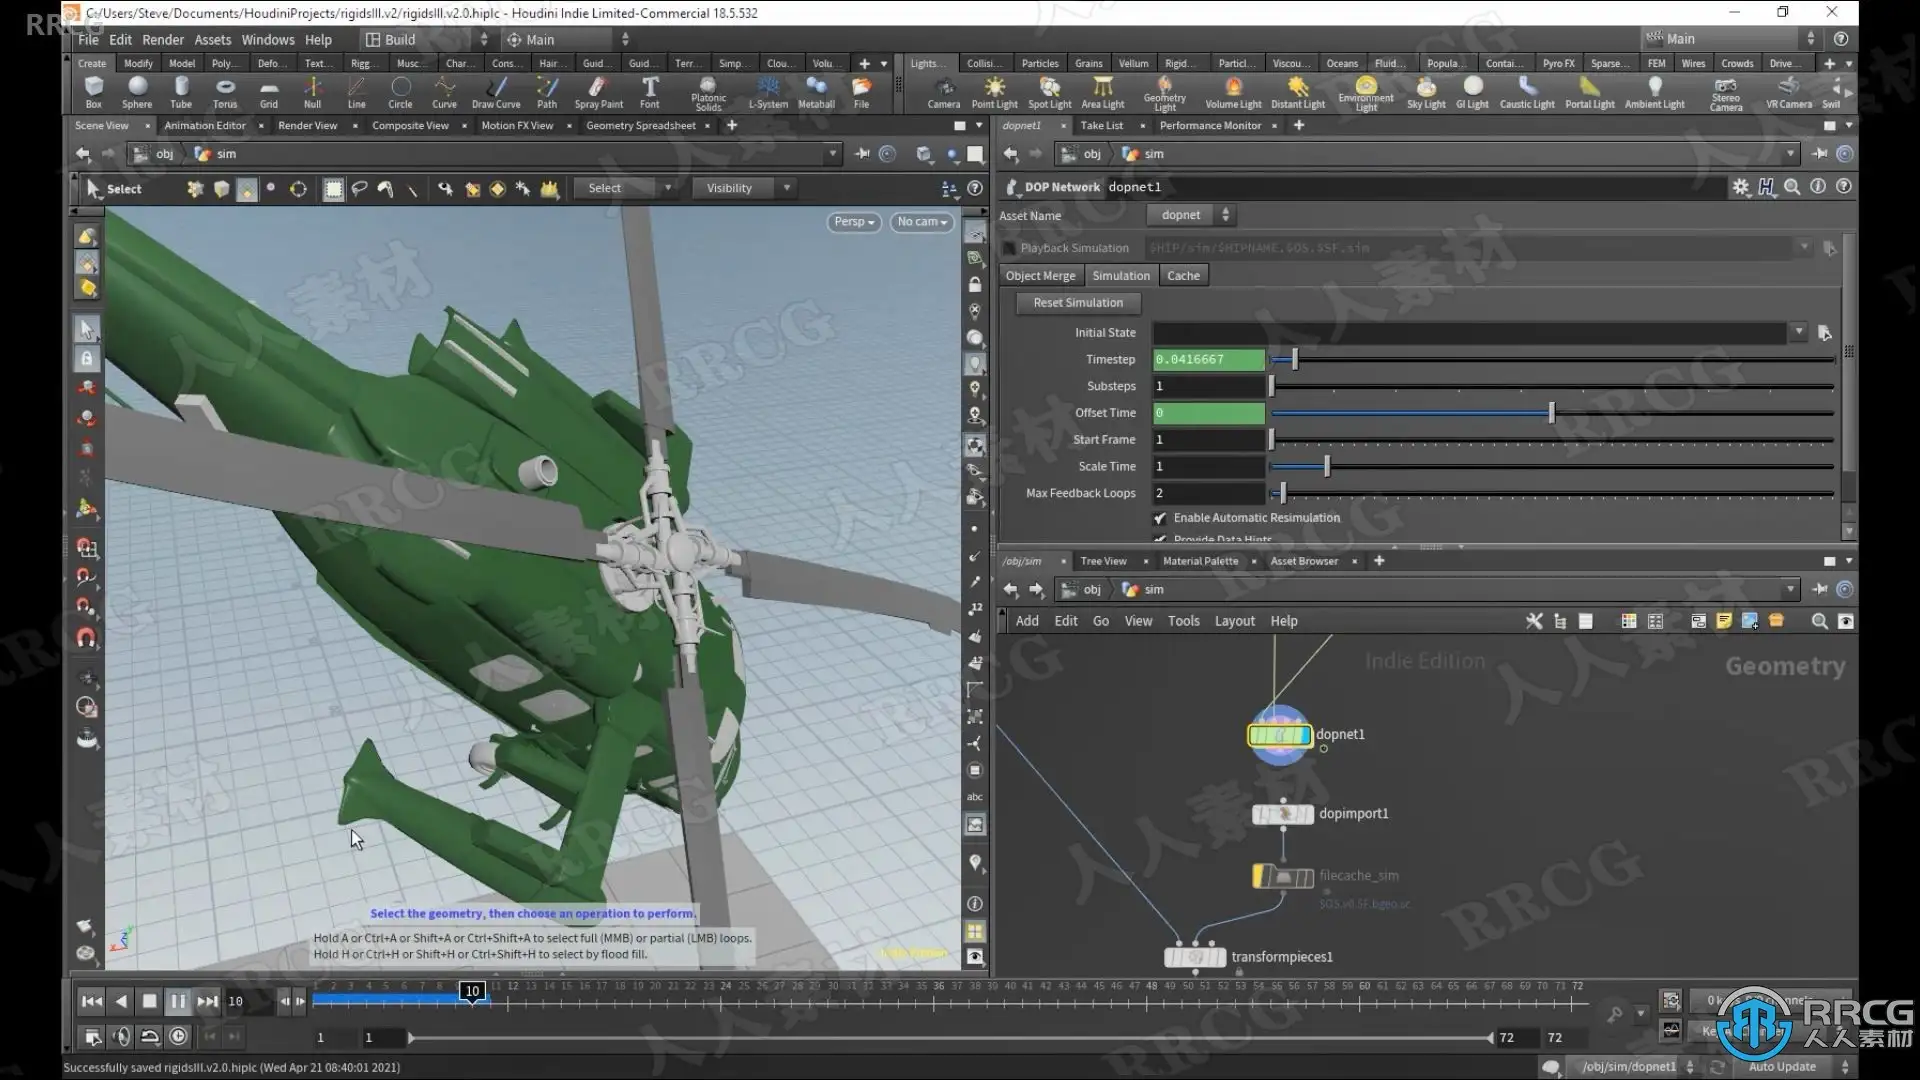The width and height of the screenshot is (1920, 1080).
Task: Pause the timeline playback
Action: 178,1001
